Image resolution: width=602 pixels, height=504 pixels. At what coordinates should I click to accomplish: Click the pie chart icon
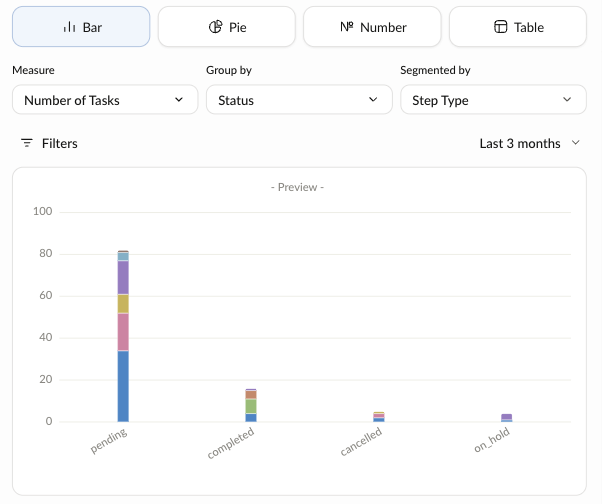click(215, 27)
